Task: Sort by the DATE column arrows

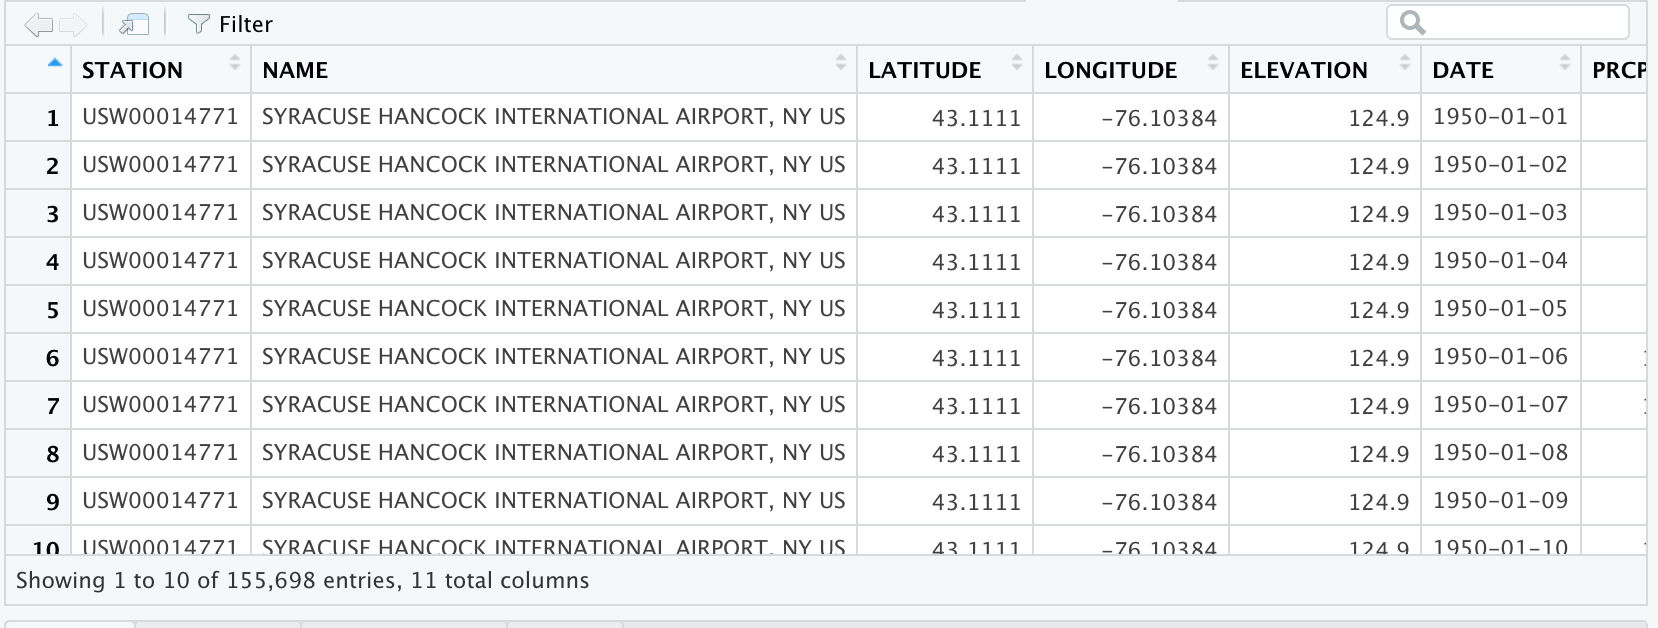Action: click(1565, 63)
